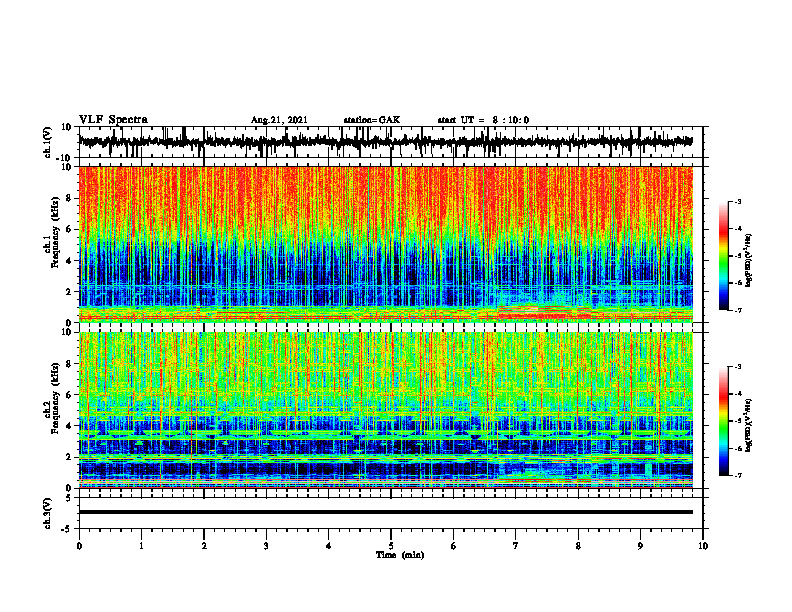Click the ch.2 spectrogram plot area
Screen dimensions: 792x612
tap(386, 410)
